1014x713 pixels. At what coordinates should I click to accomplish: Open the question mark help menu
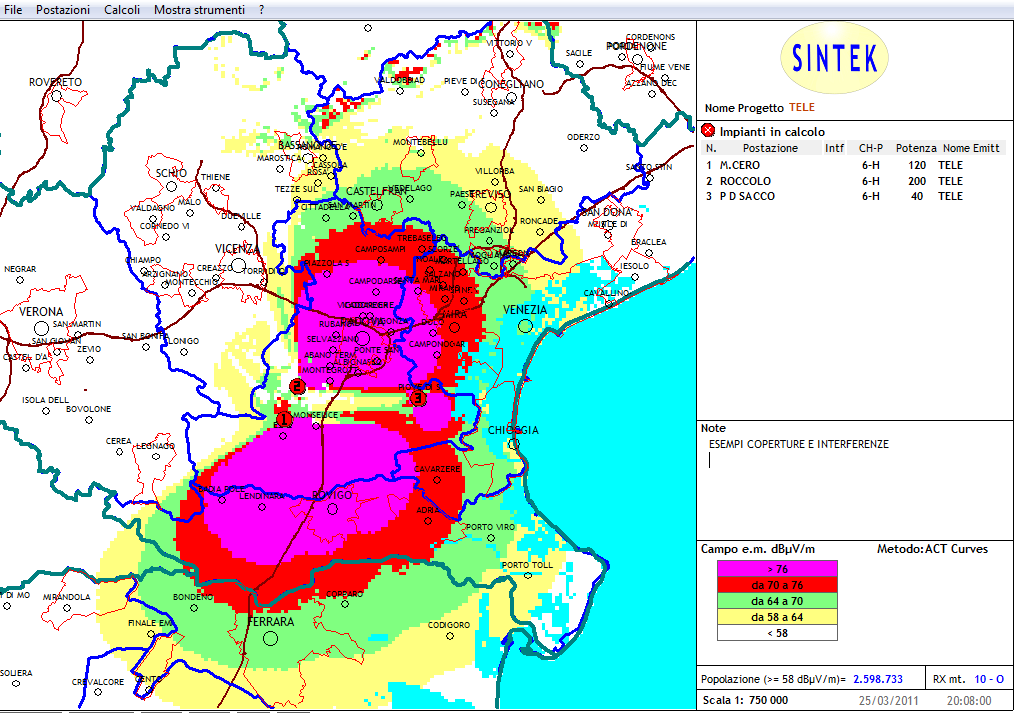261,9
